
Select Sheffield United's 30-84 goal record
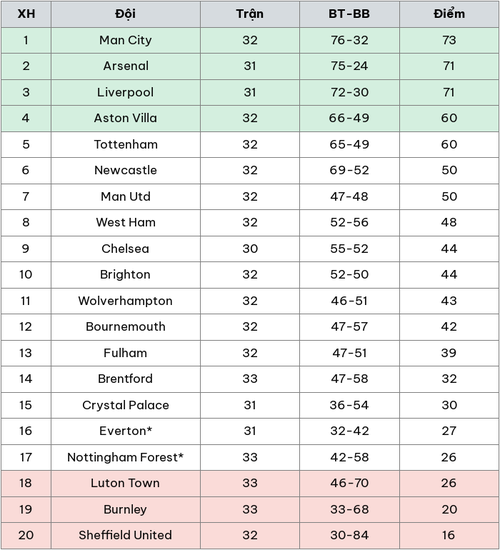pyautogui.click(x=349, y=535)
